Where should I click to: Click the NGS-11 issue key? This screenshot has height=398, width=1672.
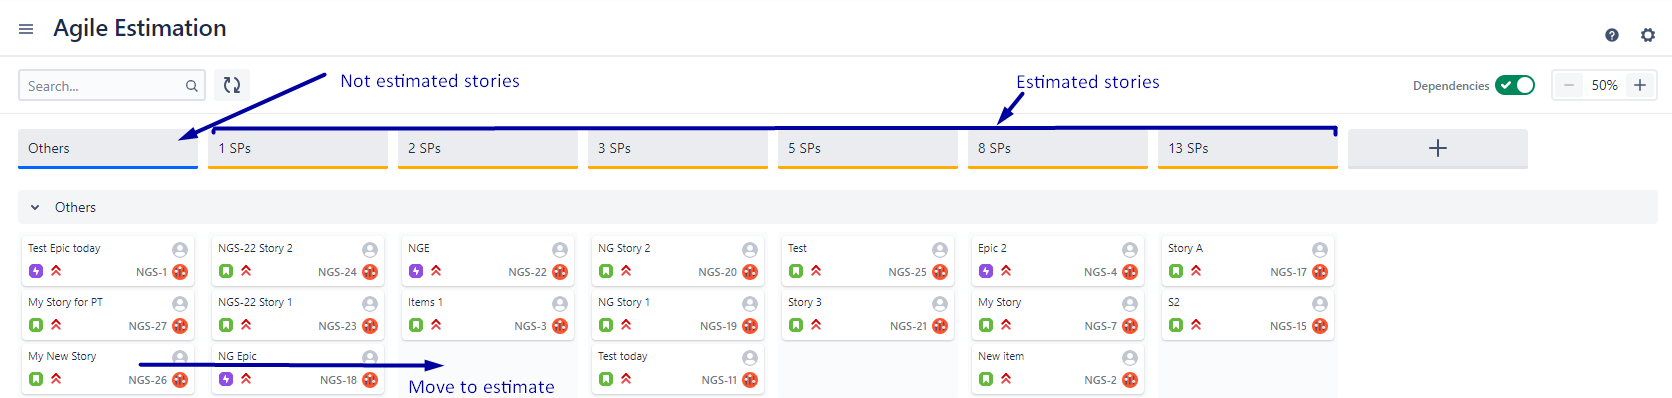pyautogui.click(x=719, y=380)
